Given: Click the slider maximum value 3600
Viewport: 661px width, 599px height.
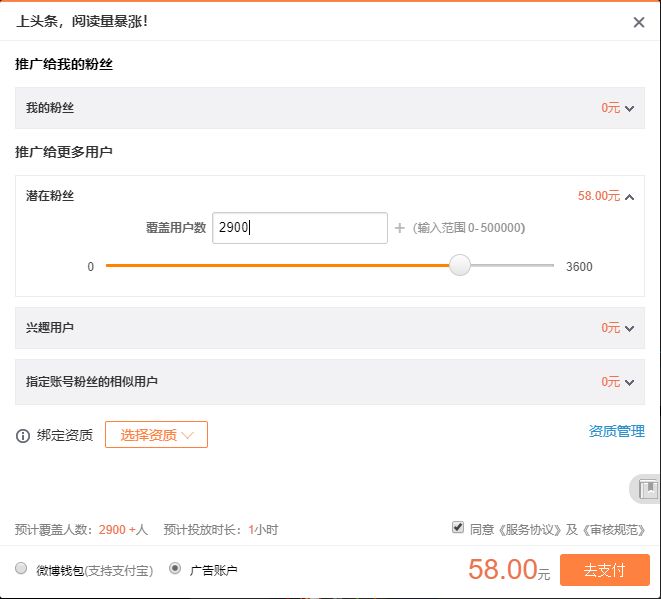Looking at the screenshot, I should 579,266.
